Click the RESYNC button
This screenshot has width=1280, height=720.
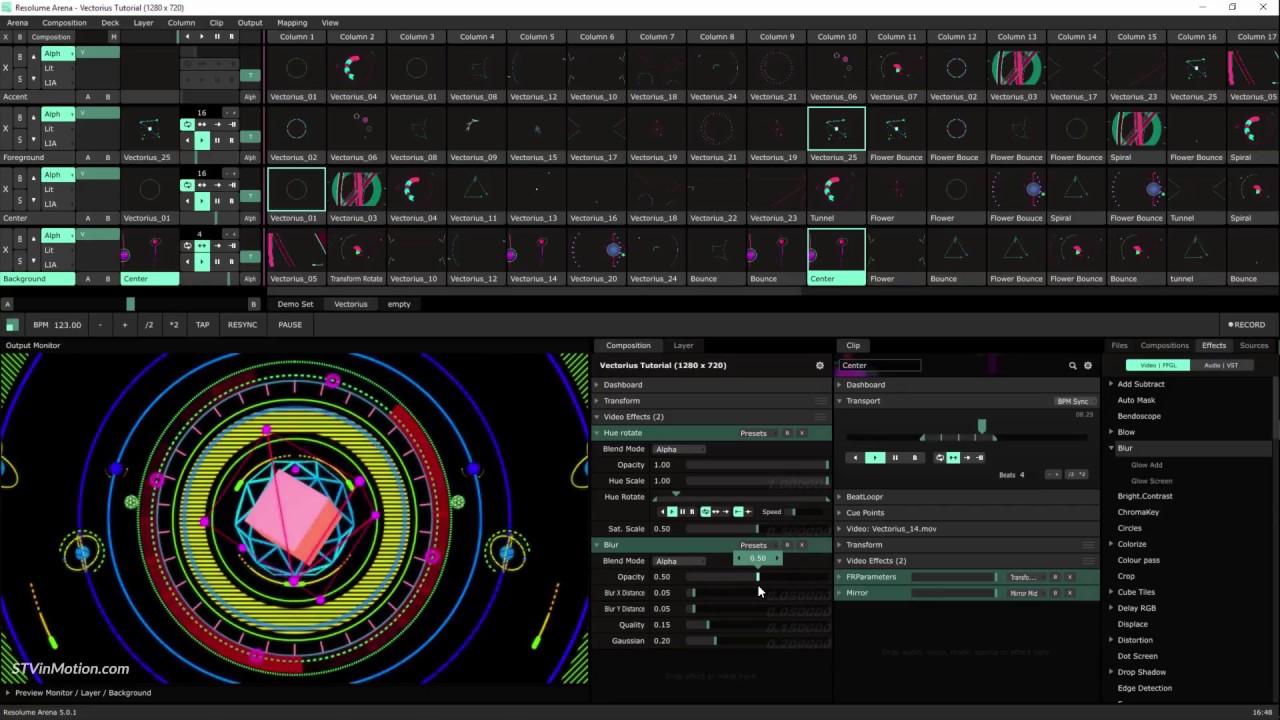(242, 325)
